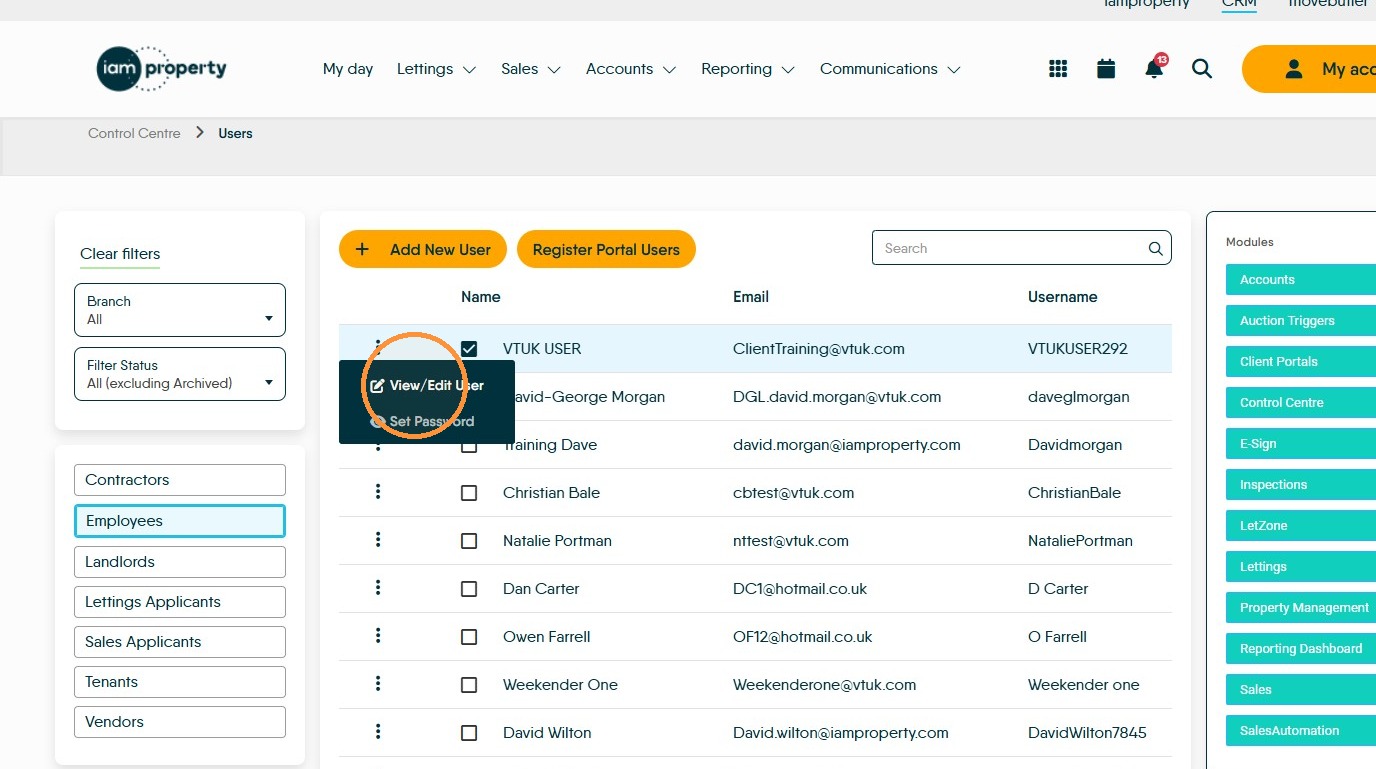
Task: Open the My account button
Action: coord(1309,69)
